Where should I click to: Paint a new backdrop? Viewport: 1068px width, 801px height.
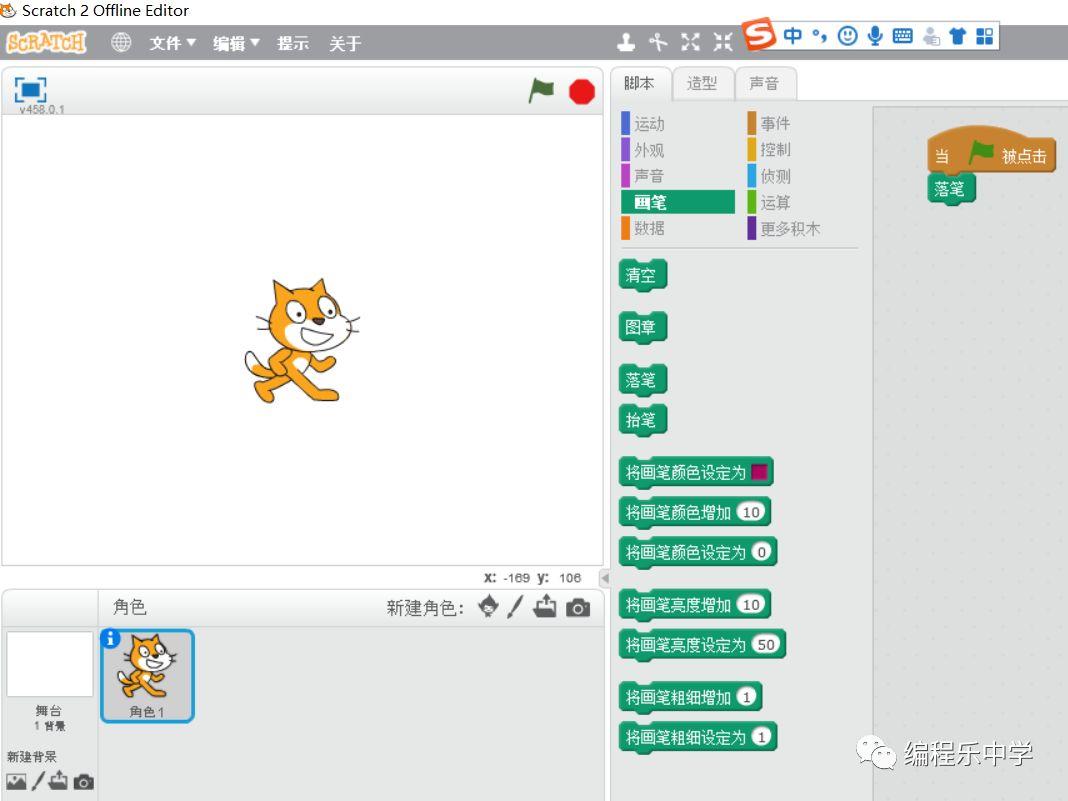(38, 781)
